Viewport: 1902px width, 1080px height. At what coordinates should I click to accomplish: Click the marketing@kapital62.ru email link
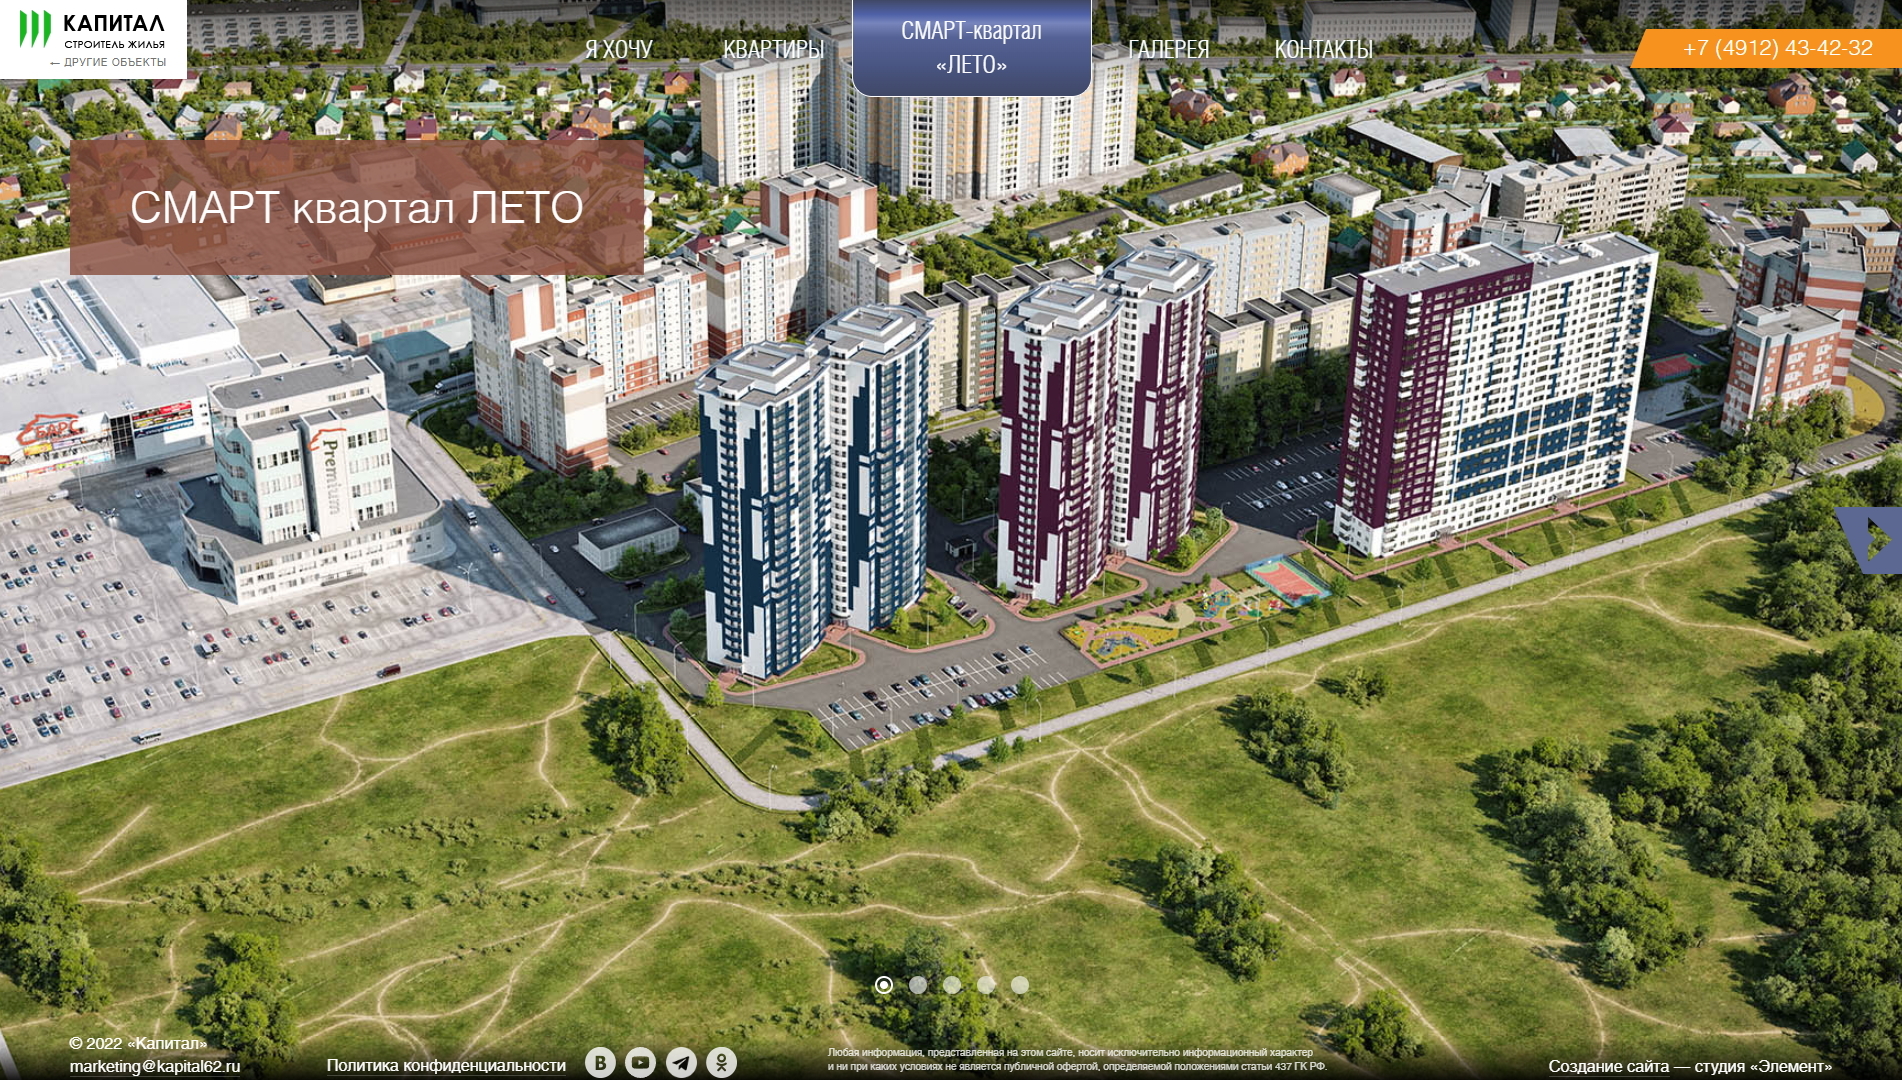coord(155,1066)
